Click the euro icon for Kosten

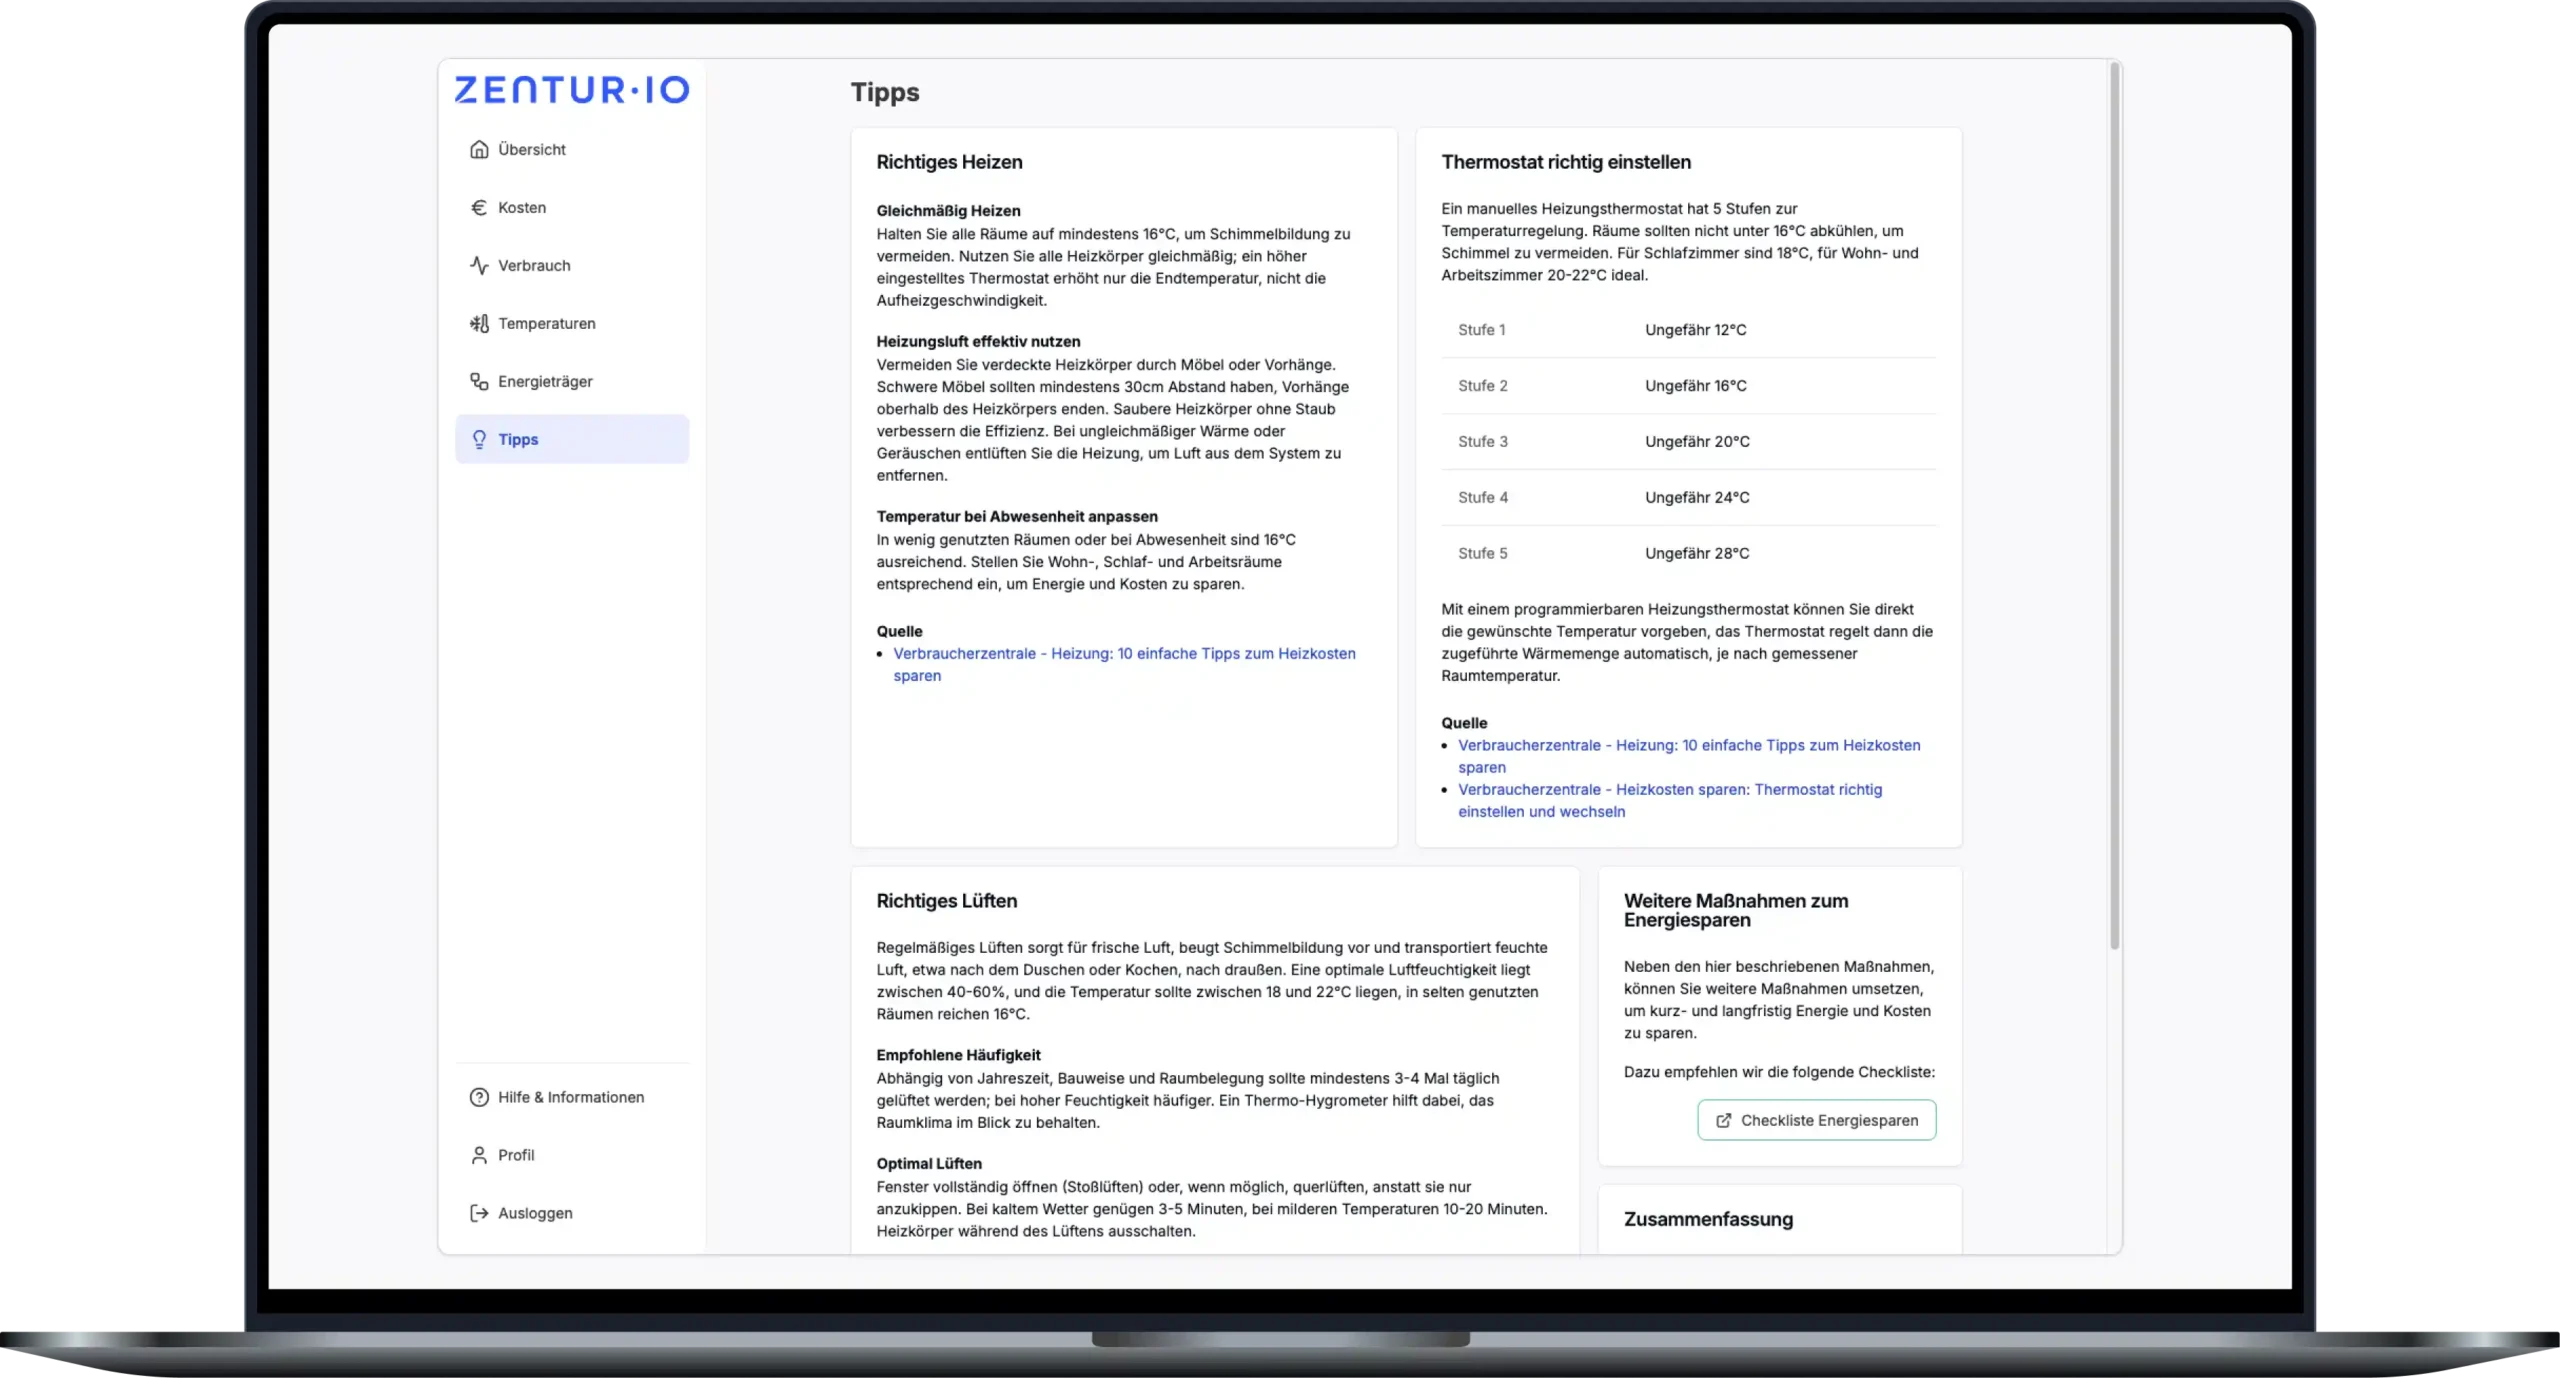coord(479,208)
